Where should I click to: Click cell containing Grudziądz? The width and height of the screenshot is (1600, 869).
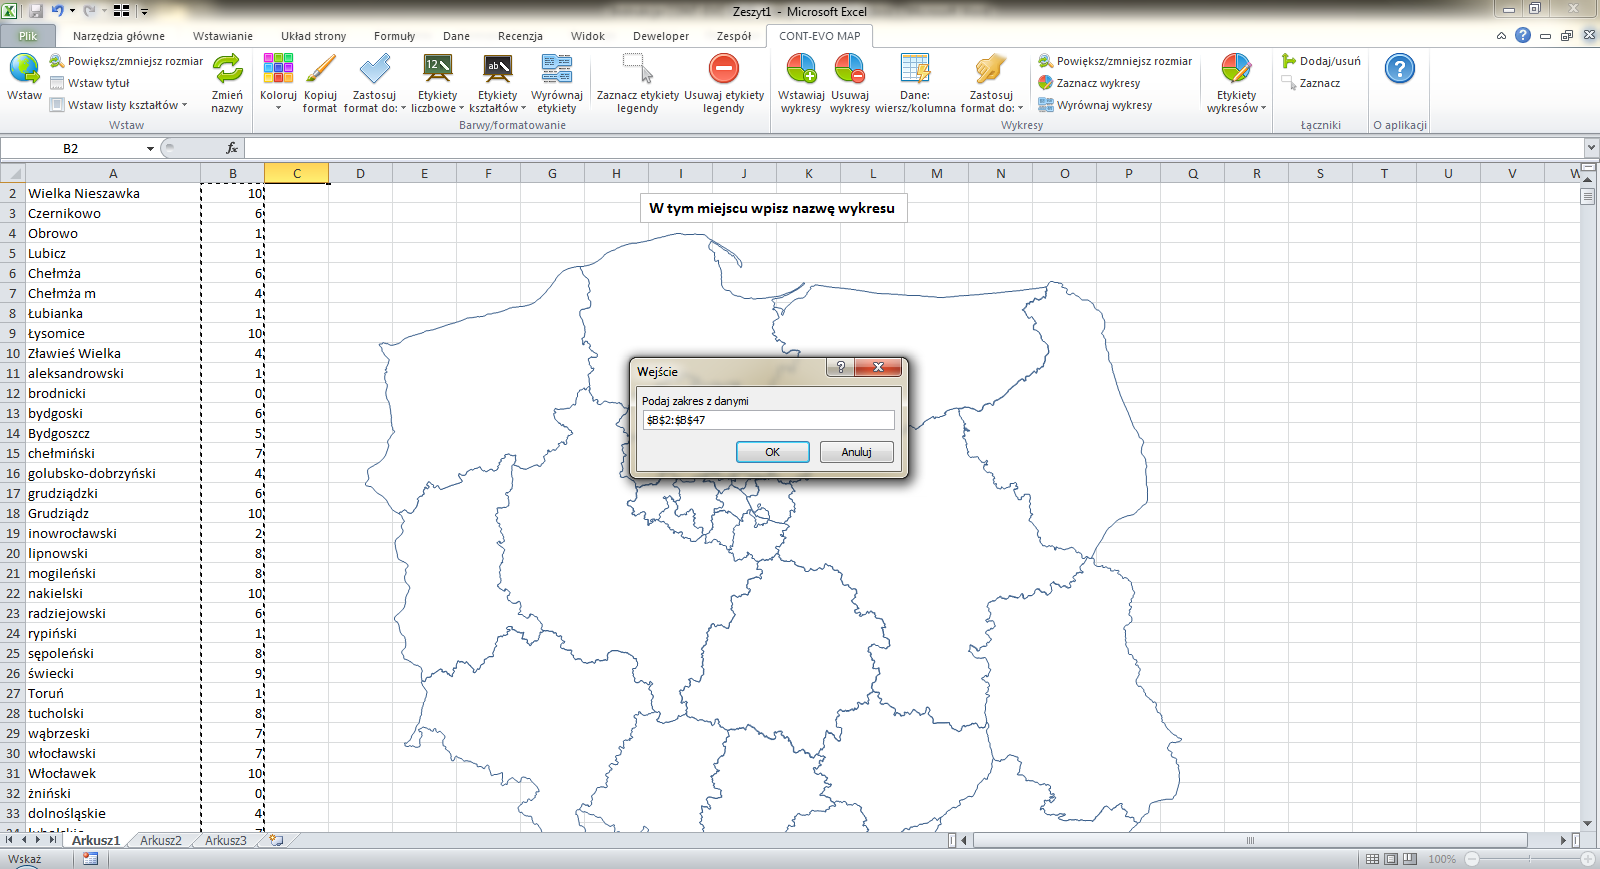[x=113, y=513]
